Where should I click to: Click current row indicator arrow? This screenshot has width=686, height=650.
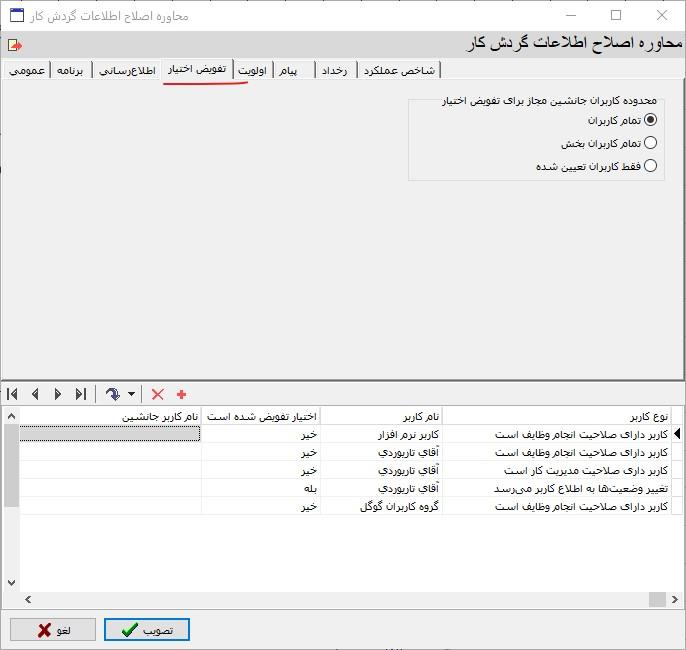[x=677, y=433]
